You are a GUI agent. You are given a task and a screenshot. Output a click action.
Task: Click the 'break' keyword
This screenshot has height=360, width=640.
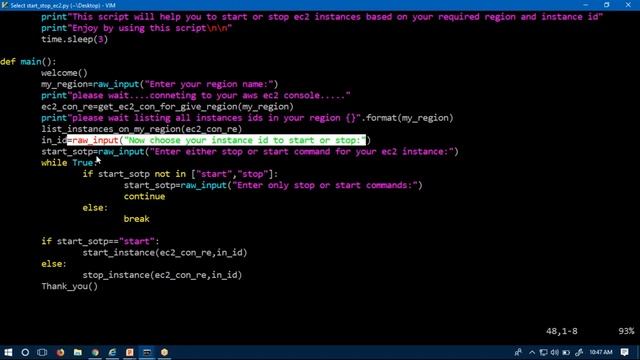point(137,219)
